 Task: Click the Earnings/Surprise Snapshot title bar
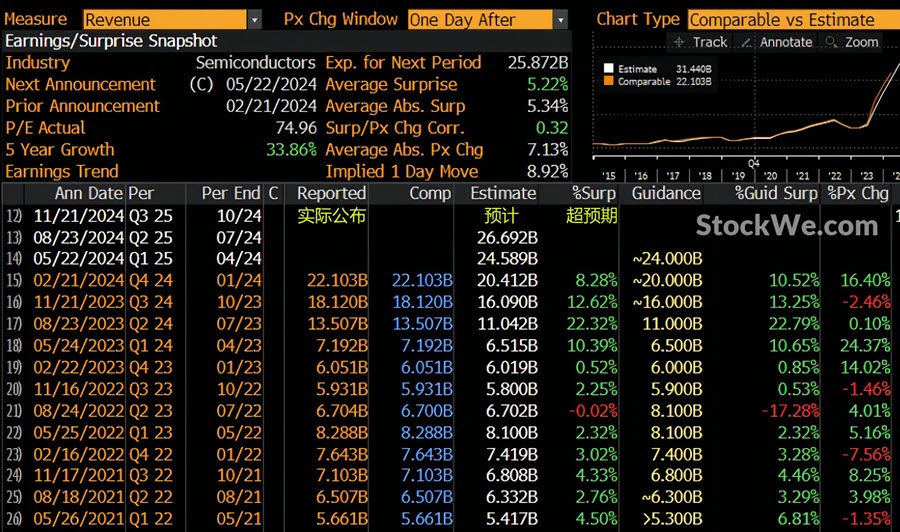[286, 41]
